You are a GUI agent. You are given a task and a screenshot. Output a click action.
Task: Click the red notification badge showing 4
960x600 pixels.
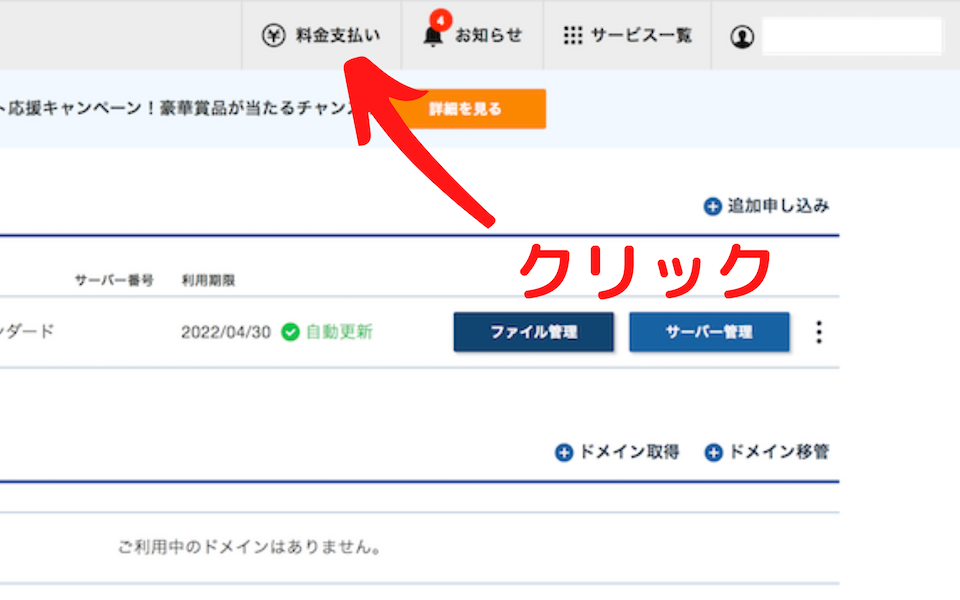(x=440, y=20)
